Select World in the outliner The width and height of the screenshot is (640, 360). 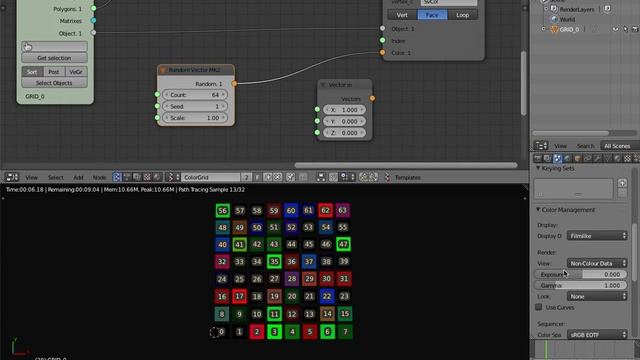(567, 19)
